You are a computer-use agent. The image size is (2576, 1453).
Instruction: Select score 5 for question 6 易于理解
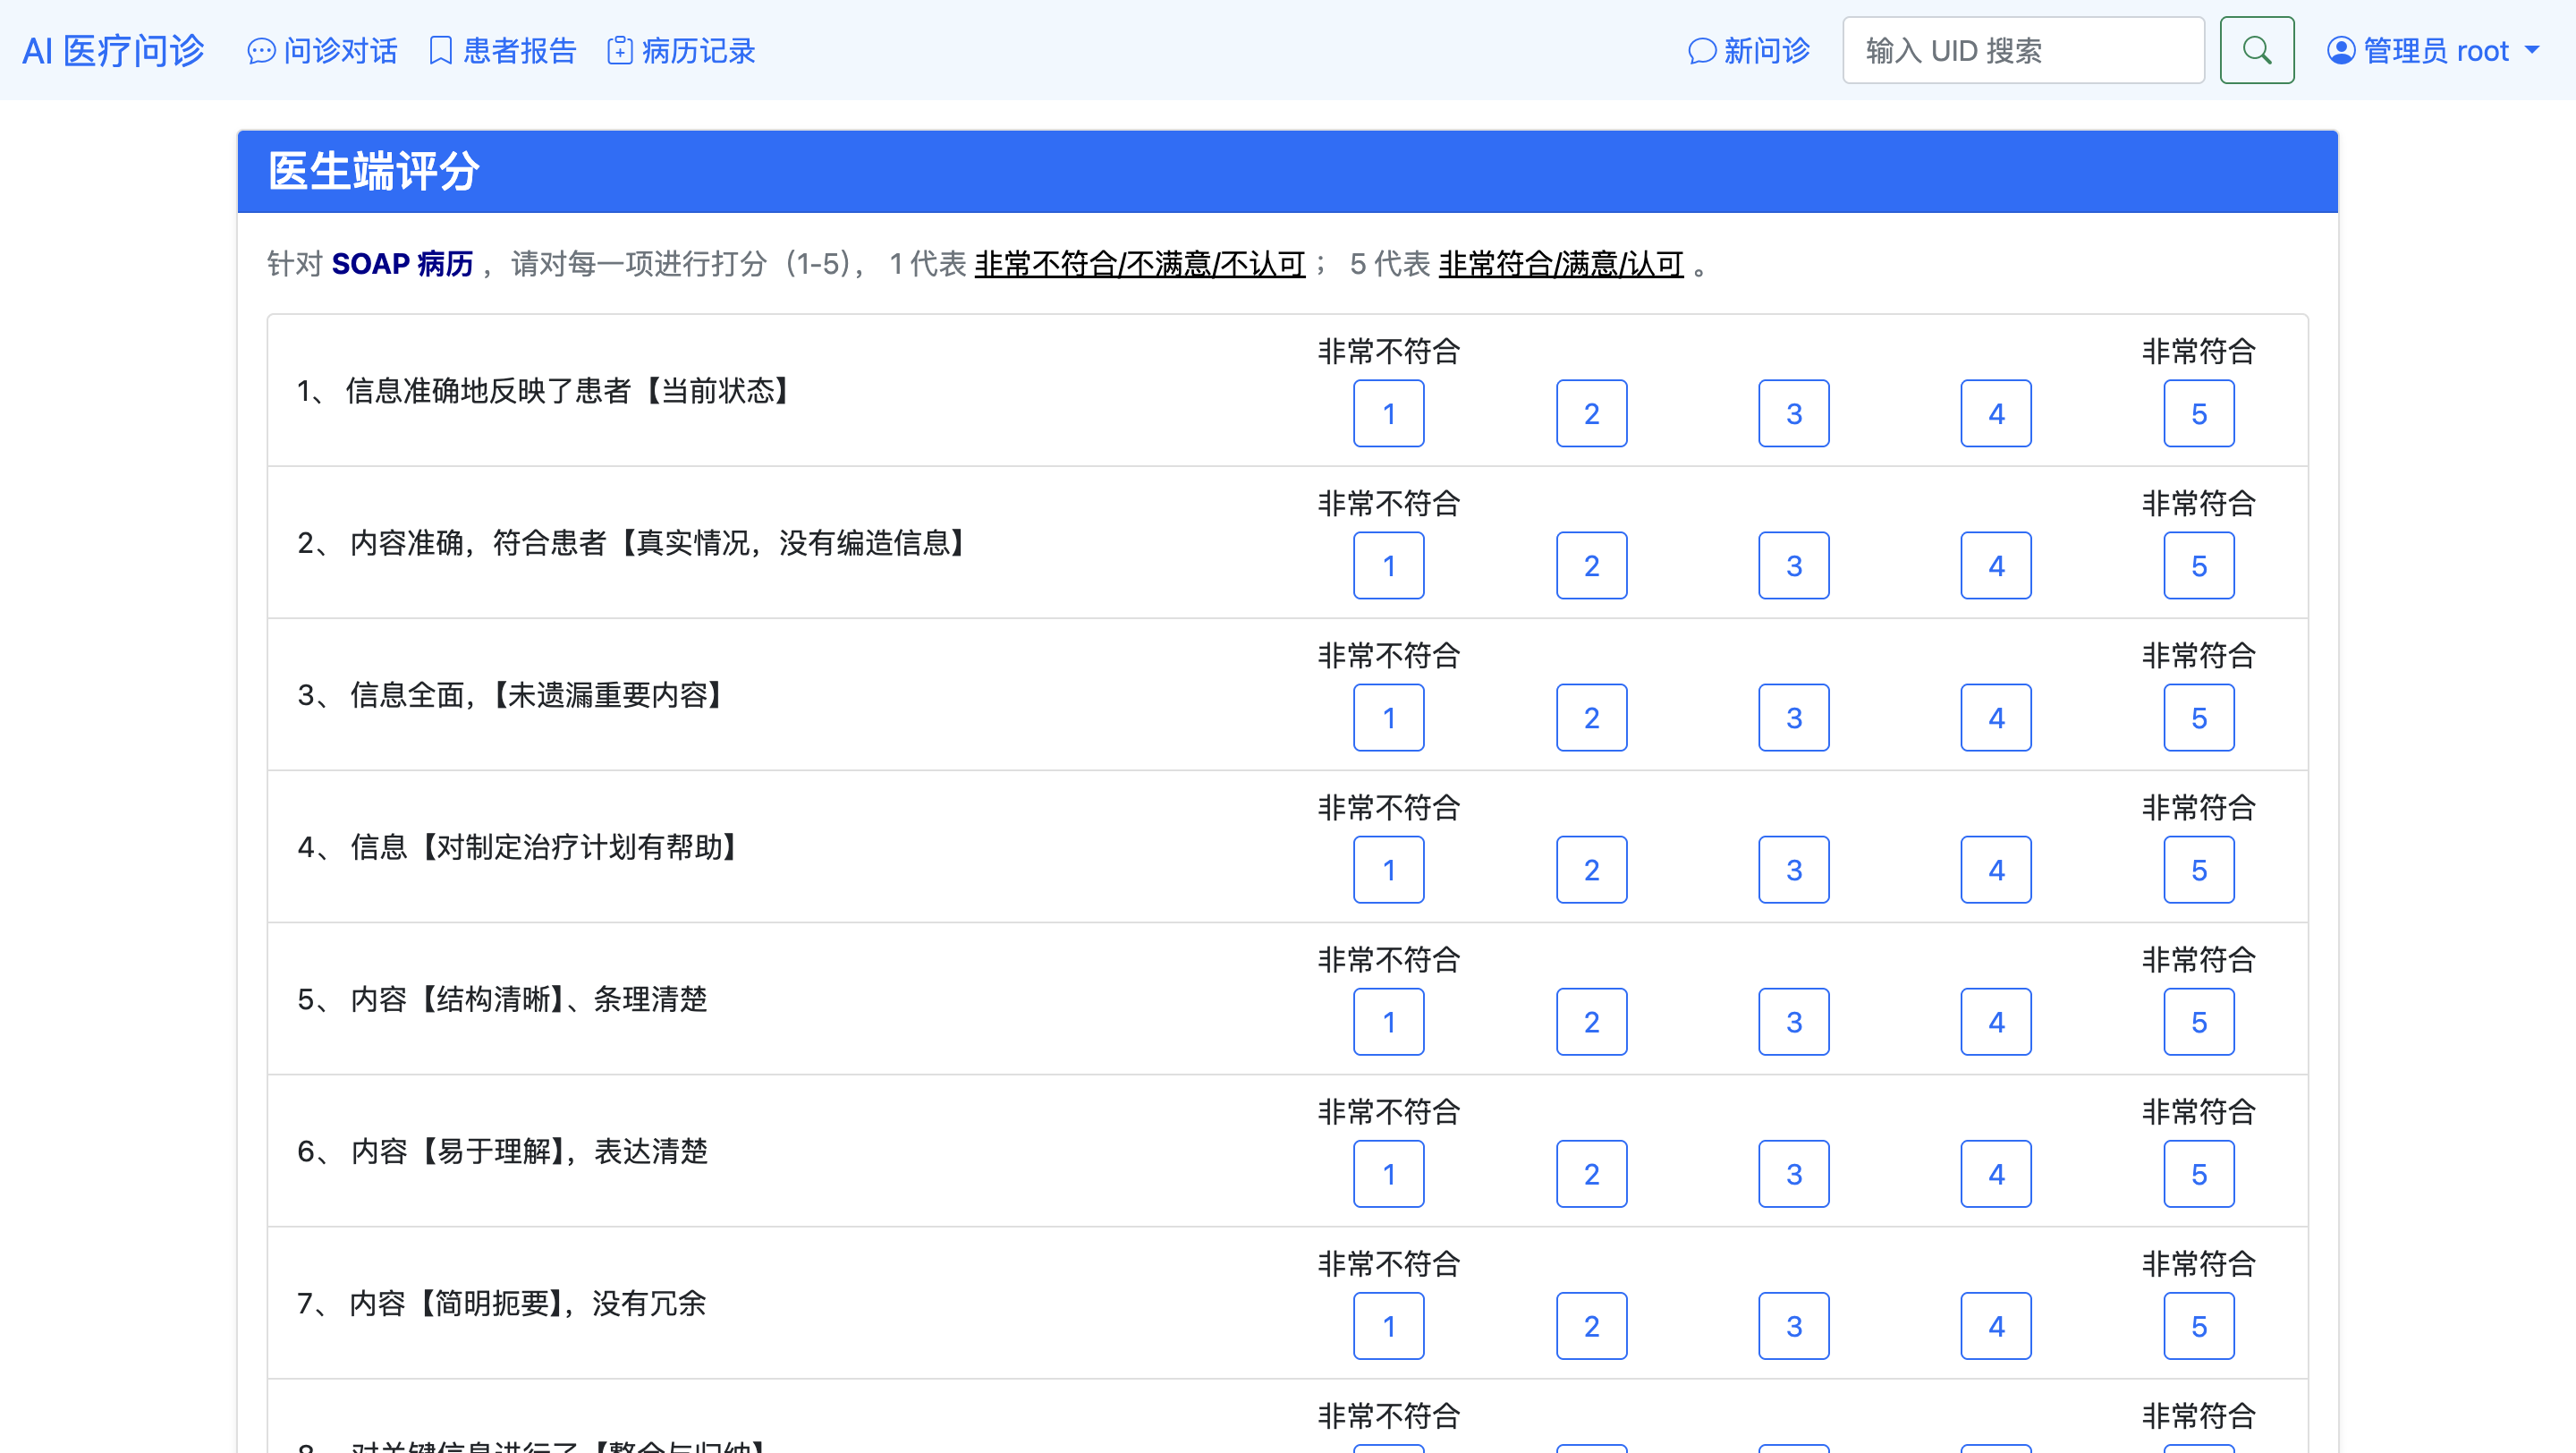pos(2198,1174)
